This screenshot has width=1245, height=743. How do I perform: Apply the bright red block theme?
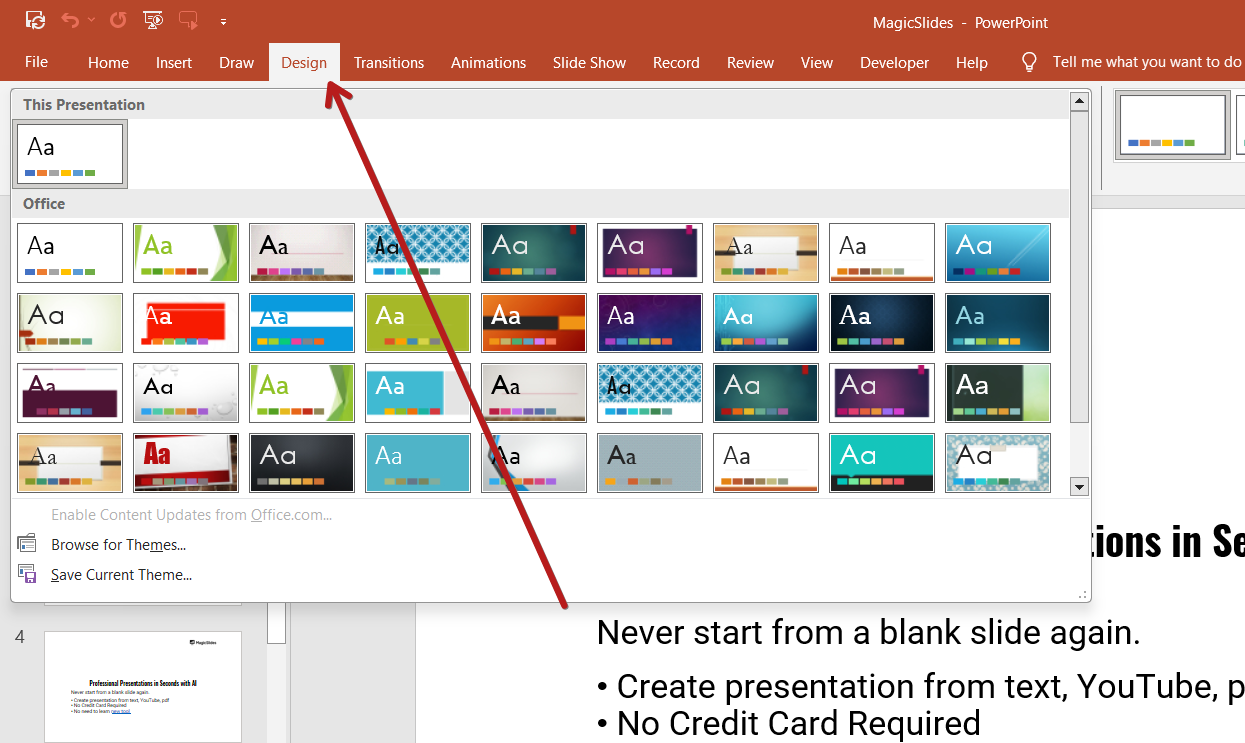(186, 323)
